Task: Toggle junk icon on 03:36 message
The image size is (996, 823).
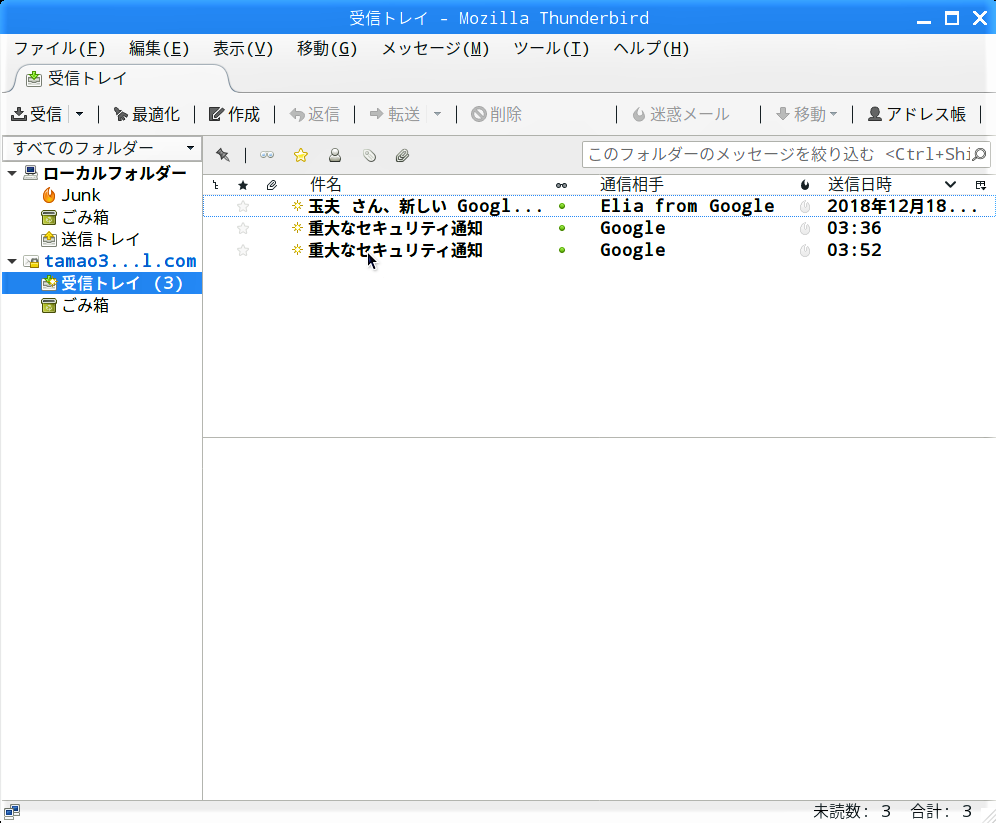Action: (805, 229)
